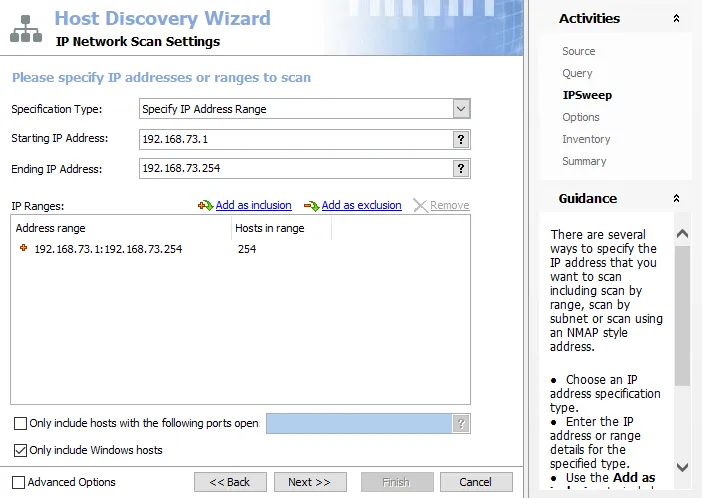Open help for Starting IP Address field
702x498 pixels.
pyautogui.click(x=461, y=139)
